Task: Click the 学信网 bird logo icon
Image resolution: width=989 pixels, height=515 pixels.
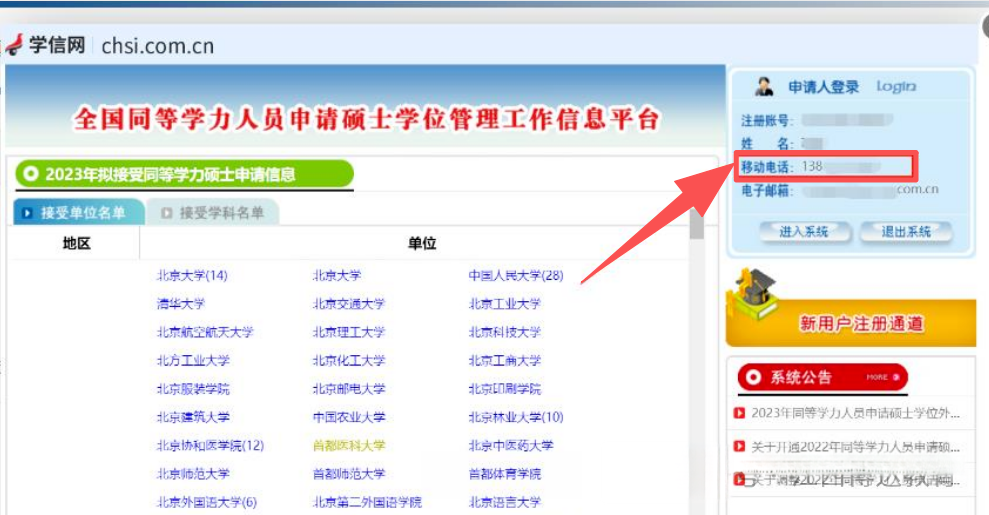Action: point(14,45)
